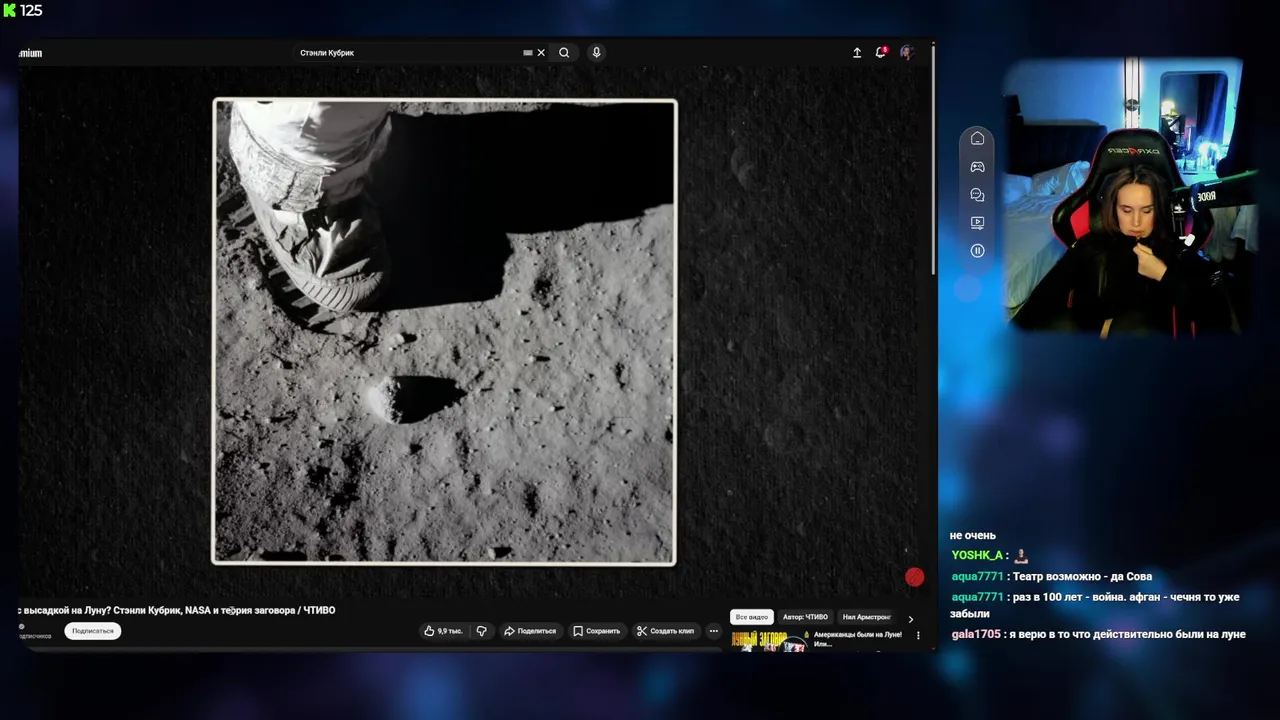Open the three-dot more actions menu
1280x720 pixels.
(713, 631)
